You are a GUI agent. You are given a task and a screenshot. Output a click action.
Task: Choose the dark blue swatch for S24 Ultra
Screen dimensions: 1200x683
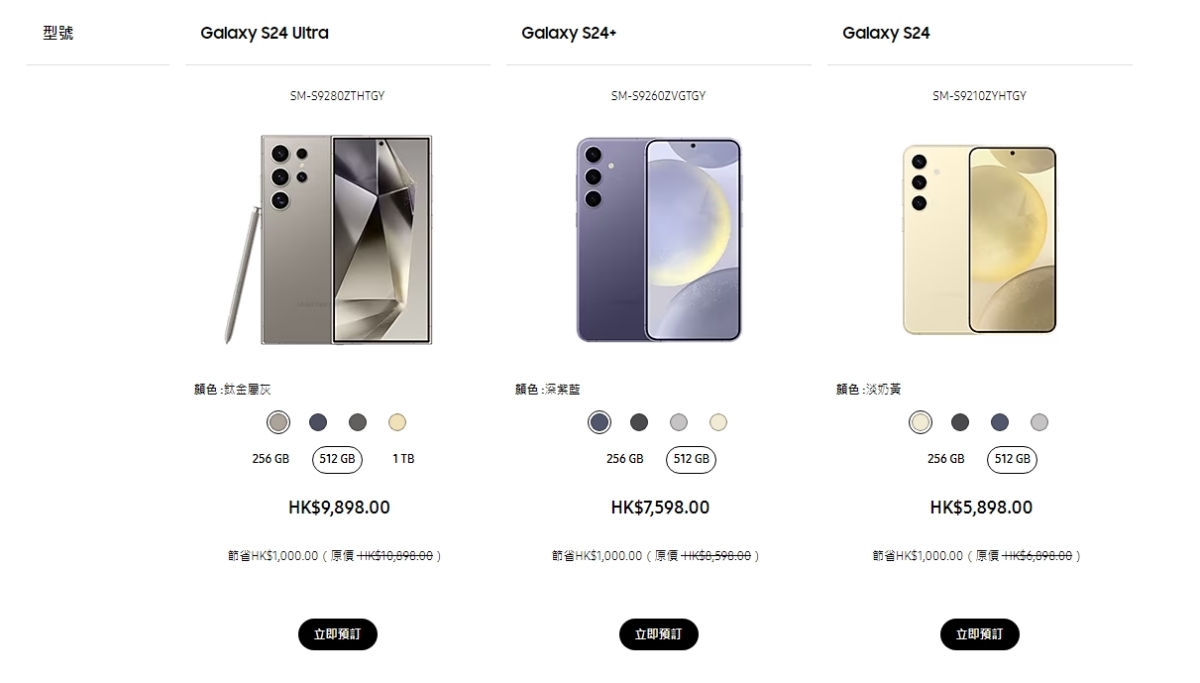318,422
